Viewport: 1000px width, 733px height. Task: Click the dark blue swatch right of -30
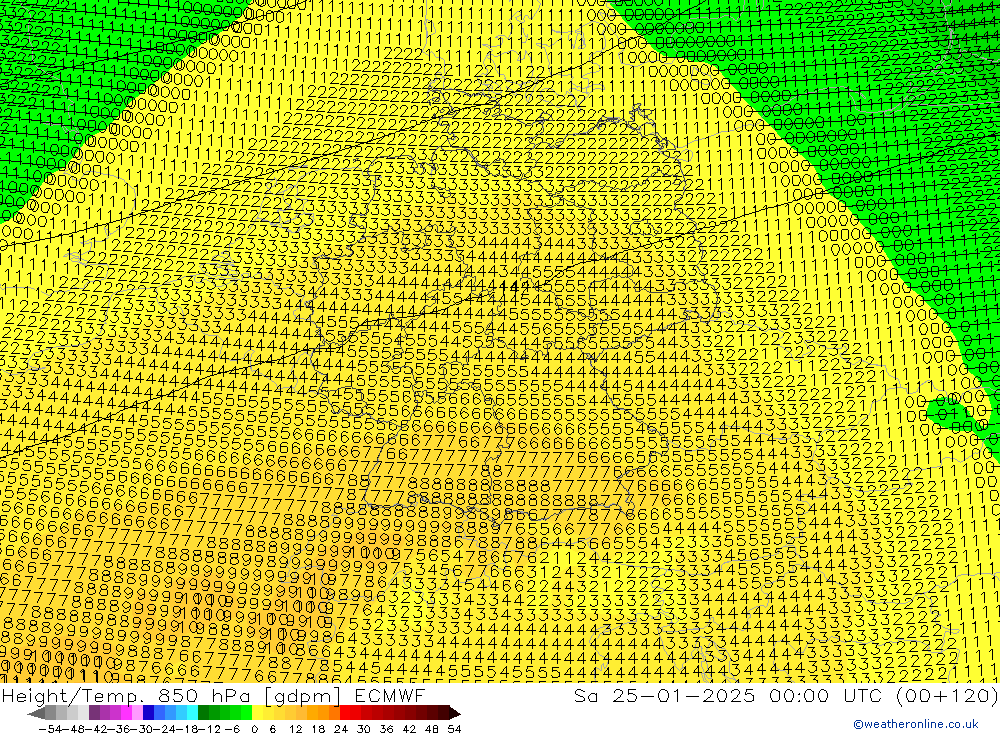coord(149,714)
